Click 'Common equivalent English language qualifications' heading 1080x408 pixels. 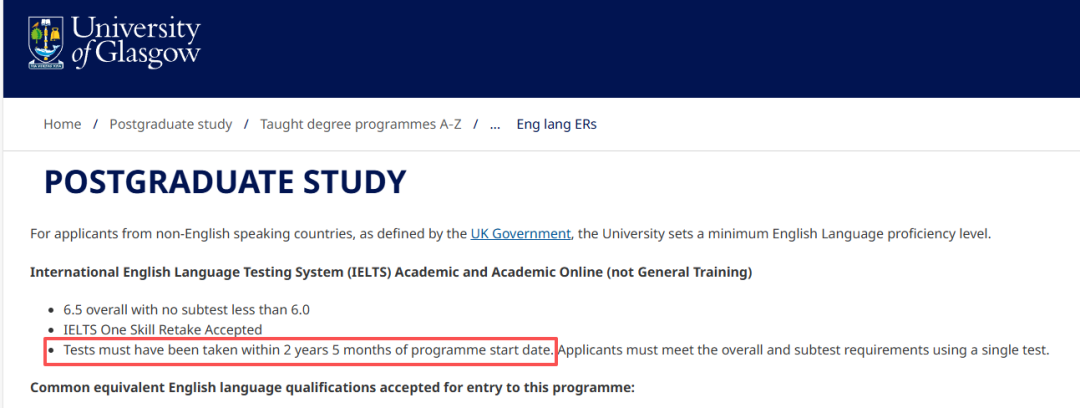tap(332, 387)
